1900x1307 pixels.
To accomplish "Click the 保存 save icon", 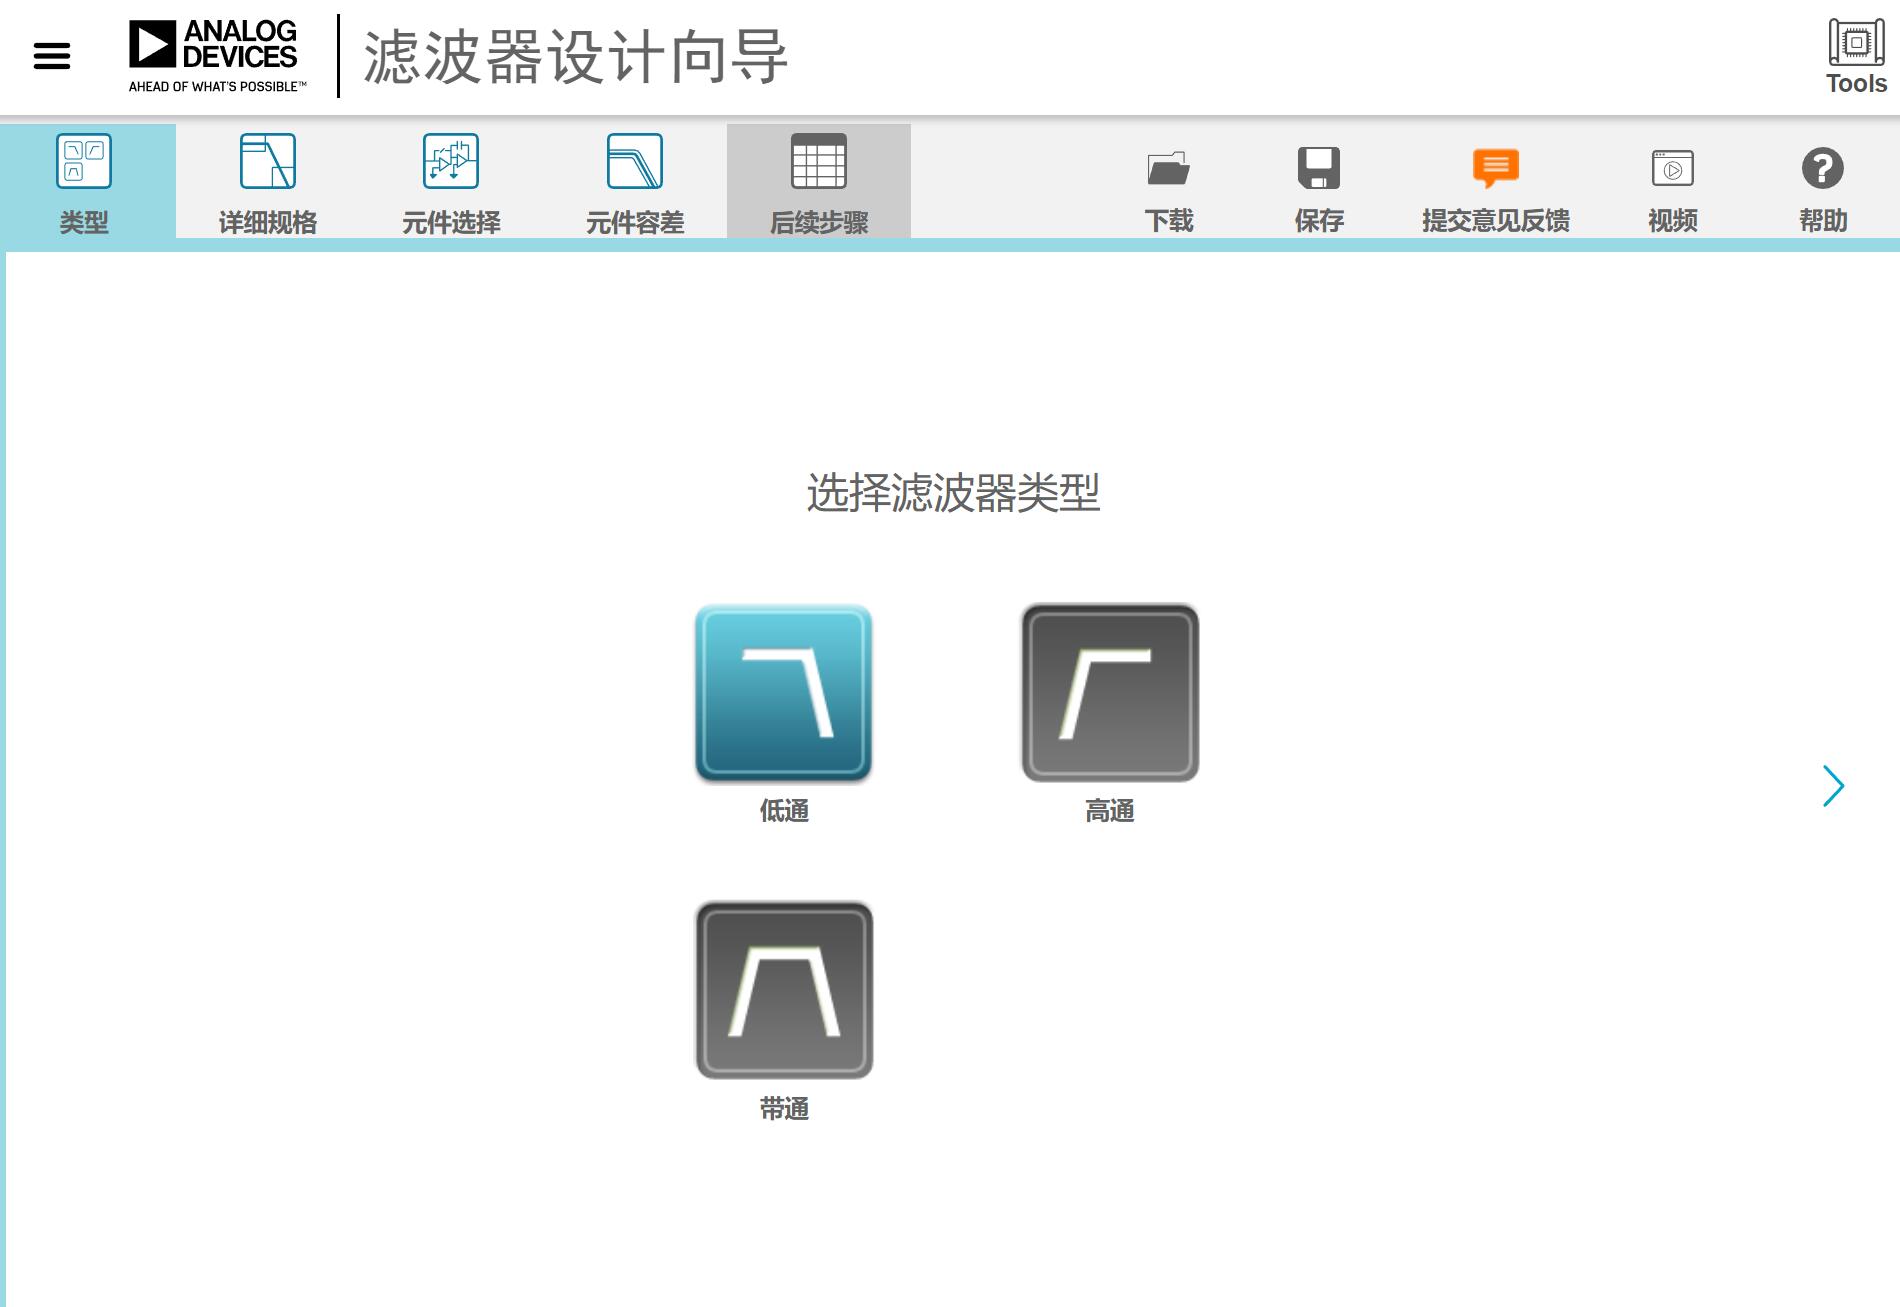I will pyautogui.click(x=1318, y=180).
